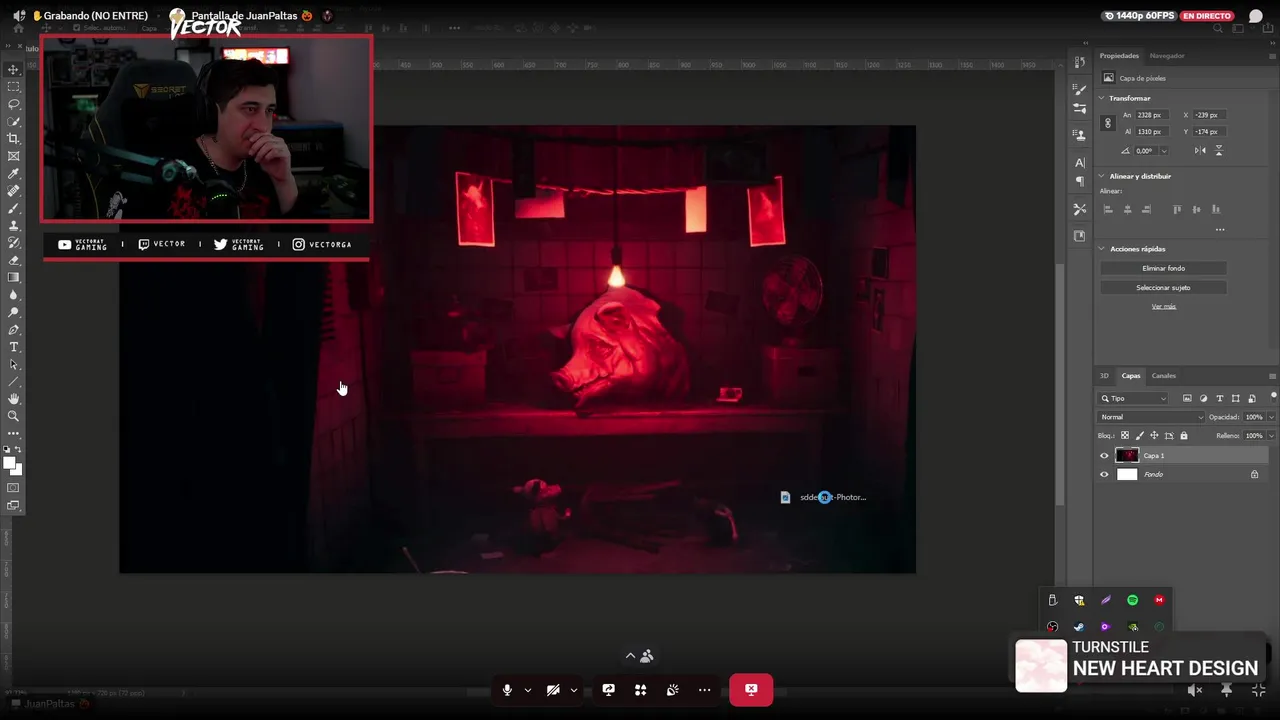Viewport: 1280px width, 720px height.
Task: Open Steam from the system tray
Action: click(1079, 627)
